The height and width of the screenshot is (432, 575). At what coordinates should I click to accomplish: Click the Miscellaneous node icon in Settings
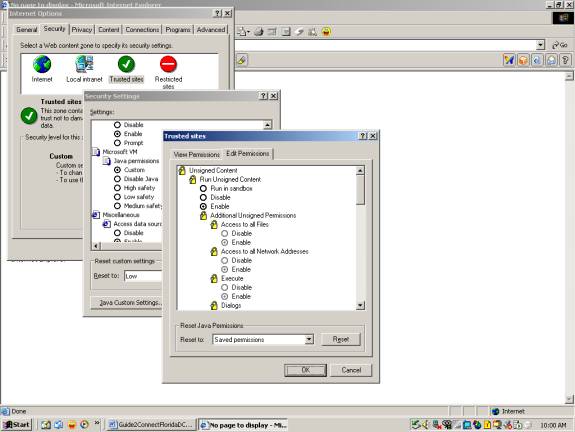pyautogui.click(x=96, y=215)
